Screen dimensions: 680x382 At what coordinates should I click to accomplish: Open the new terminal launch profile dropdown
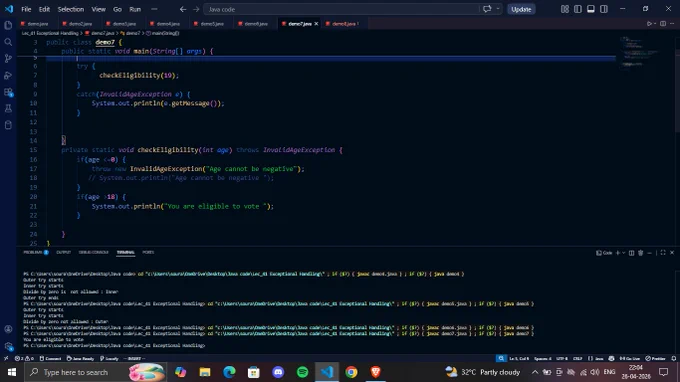point(624,253)
